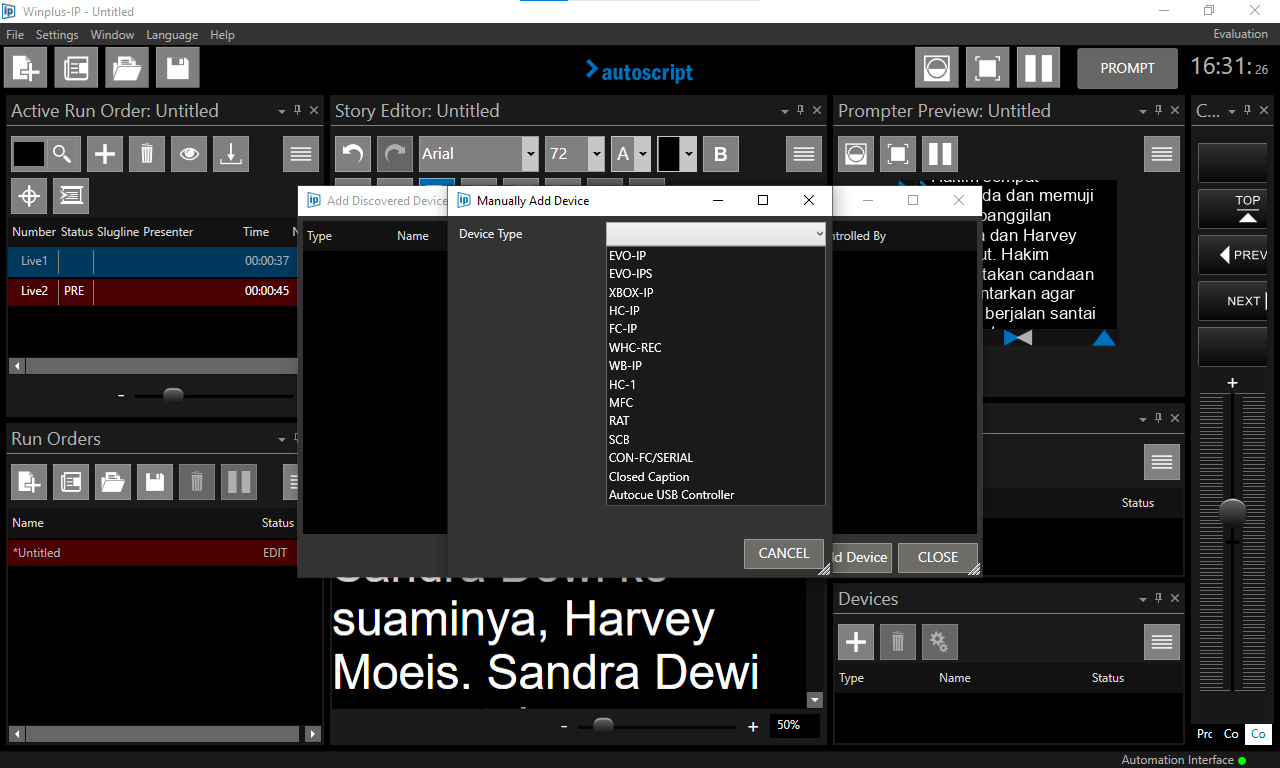Open the Active Run Order hamburger menu
Image resolution: width=1280 pixels, height=768 pixels.
coord(301,154)
